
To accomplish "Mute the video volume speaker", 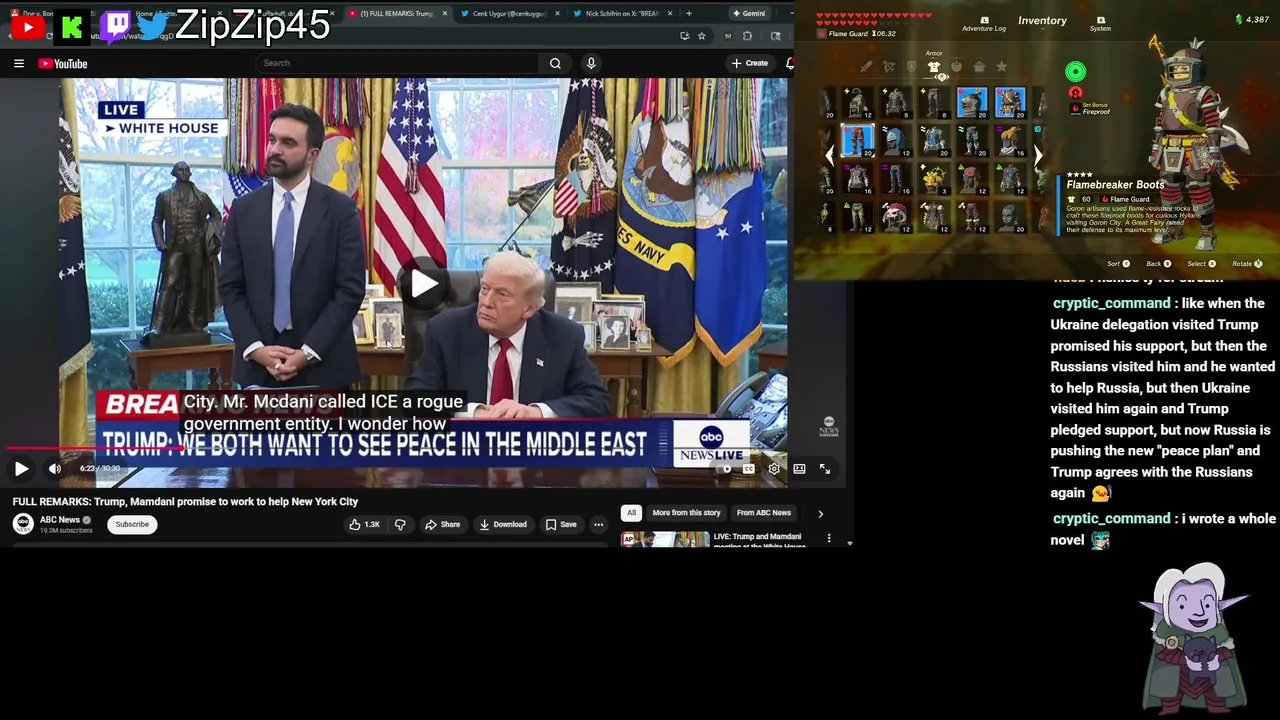I will point(55,468).
